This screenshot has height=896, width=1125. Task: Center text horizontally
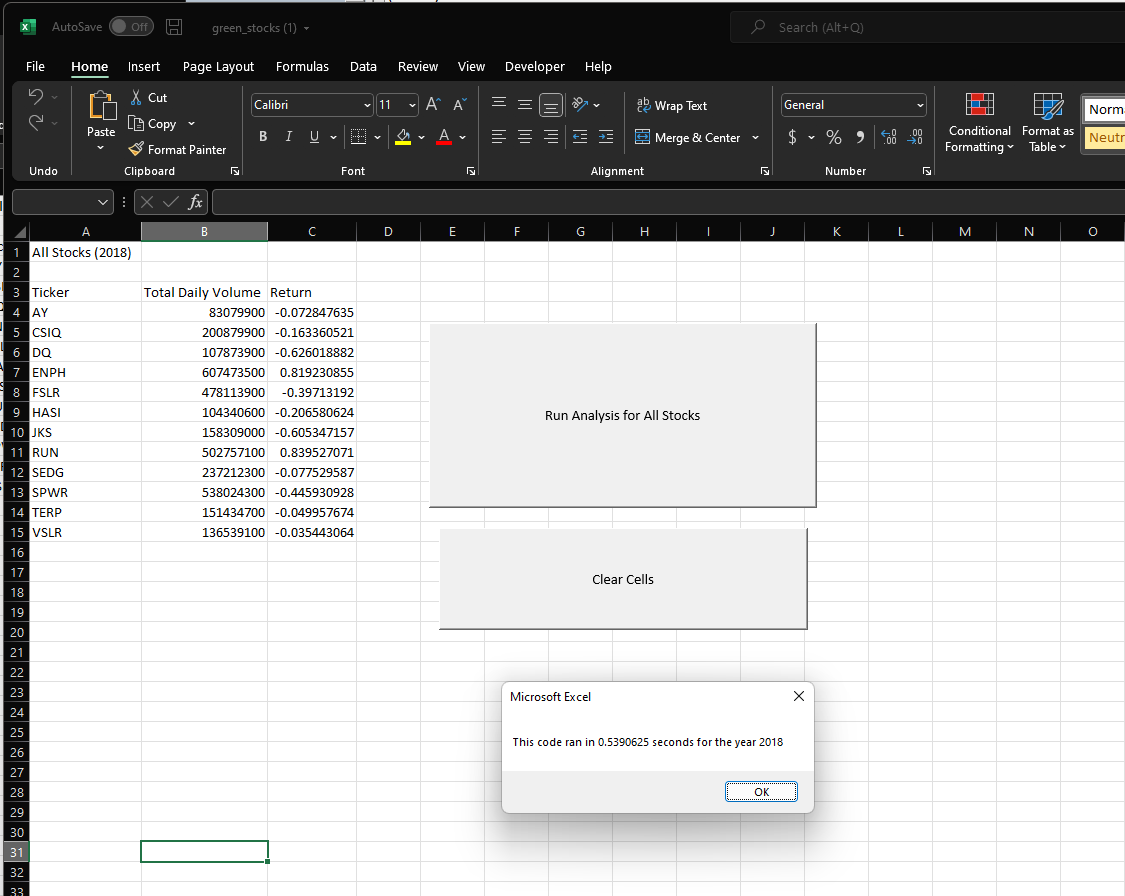[x=524, y=136]
